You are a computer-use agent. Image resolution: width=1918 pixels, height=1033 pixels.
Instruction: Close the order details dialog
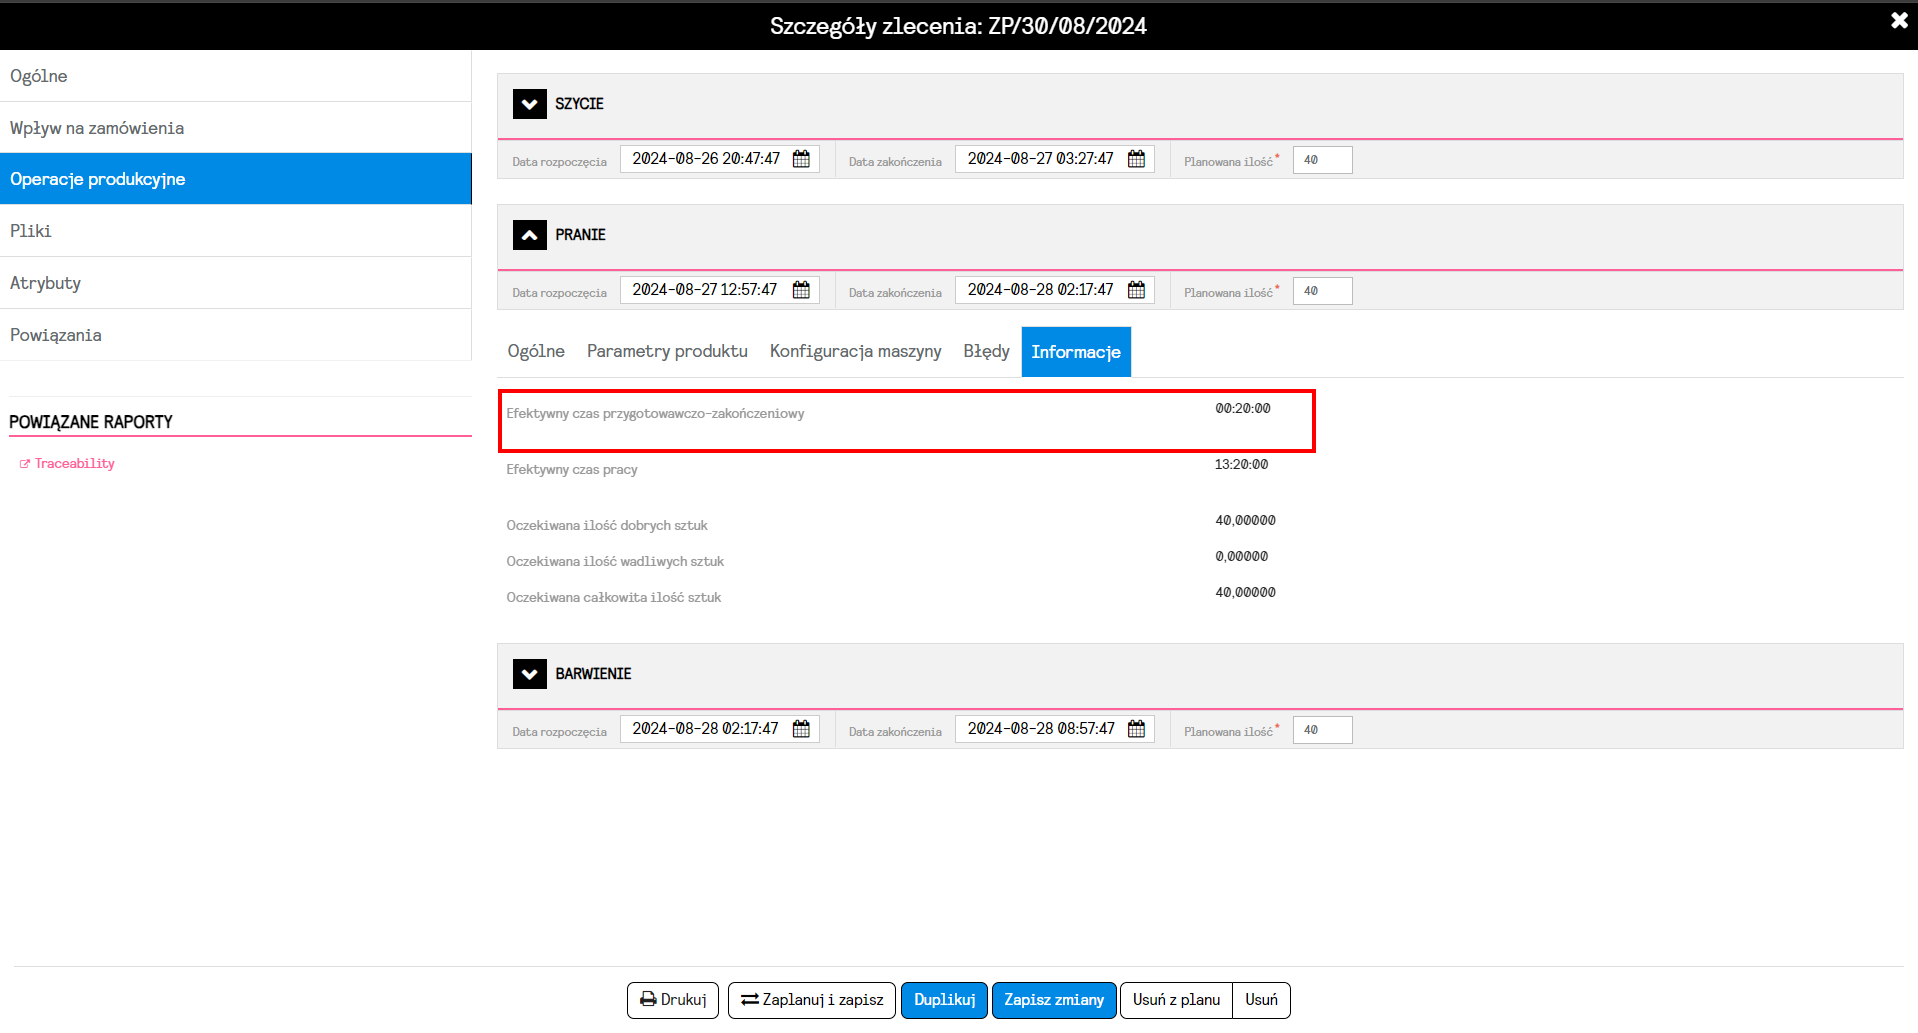[1898, 21]
